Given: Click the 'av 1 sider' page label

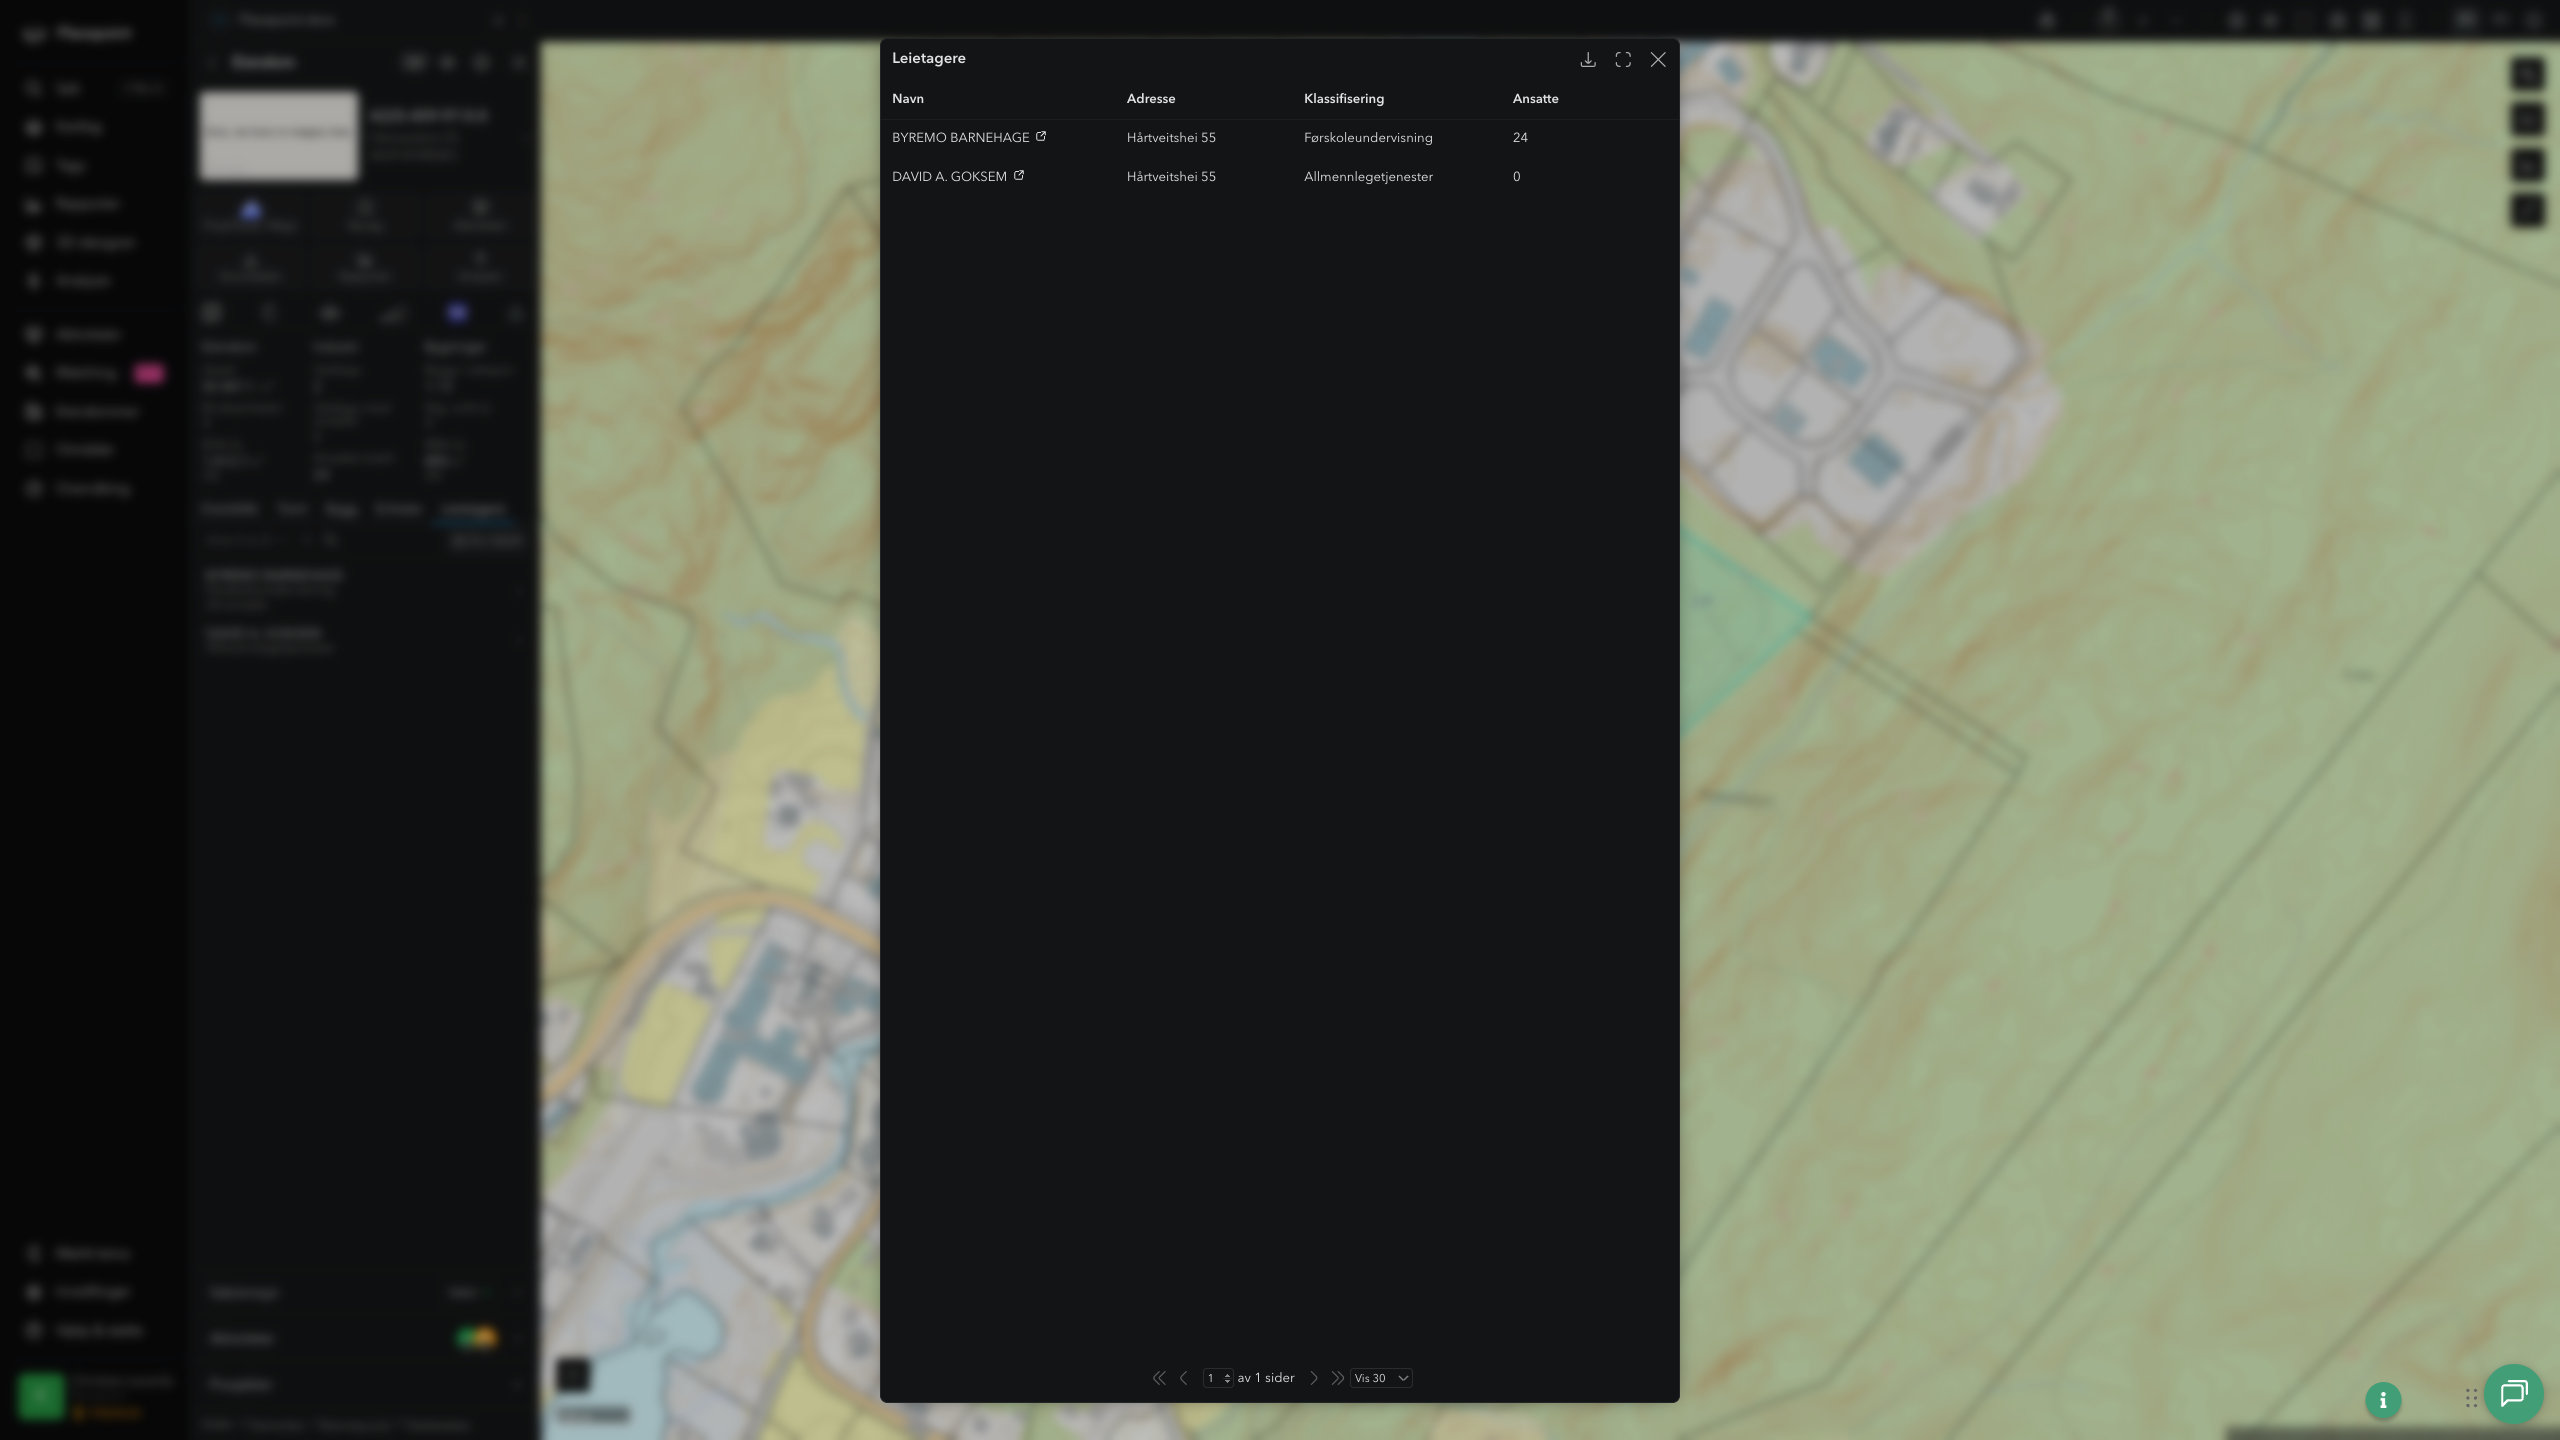Looking at the screenshot, I should (1266, 1378).
